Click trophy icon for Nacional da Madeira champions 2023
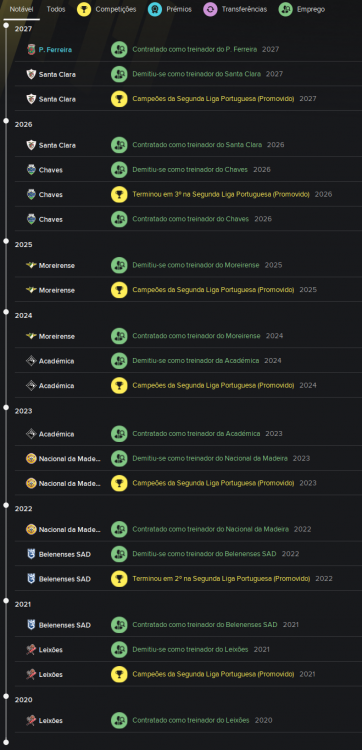Screen dimensions: 362x750 pyautogui.click(x=119, y=483)
